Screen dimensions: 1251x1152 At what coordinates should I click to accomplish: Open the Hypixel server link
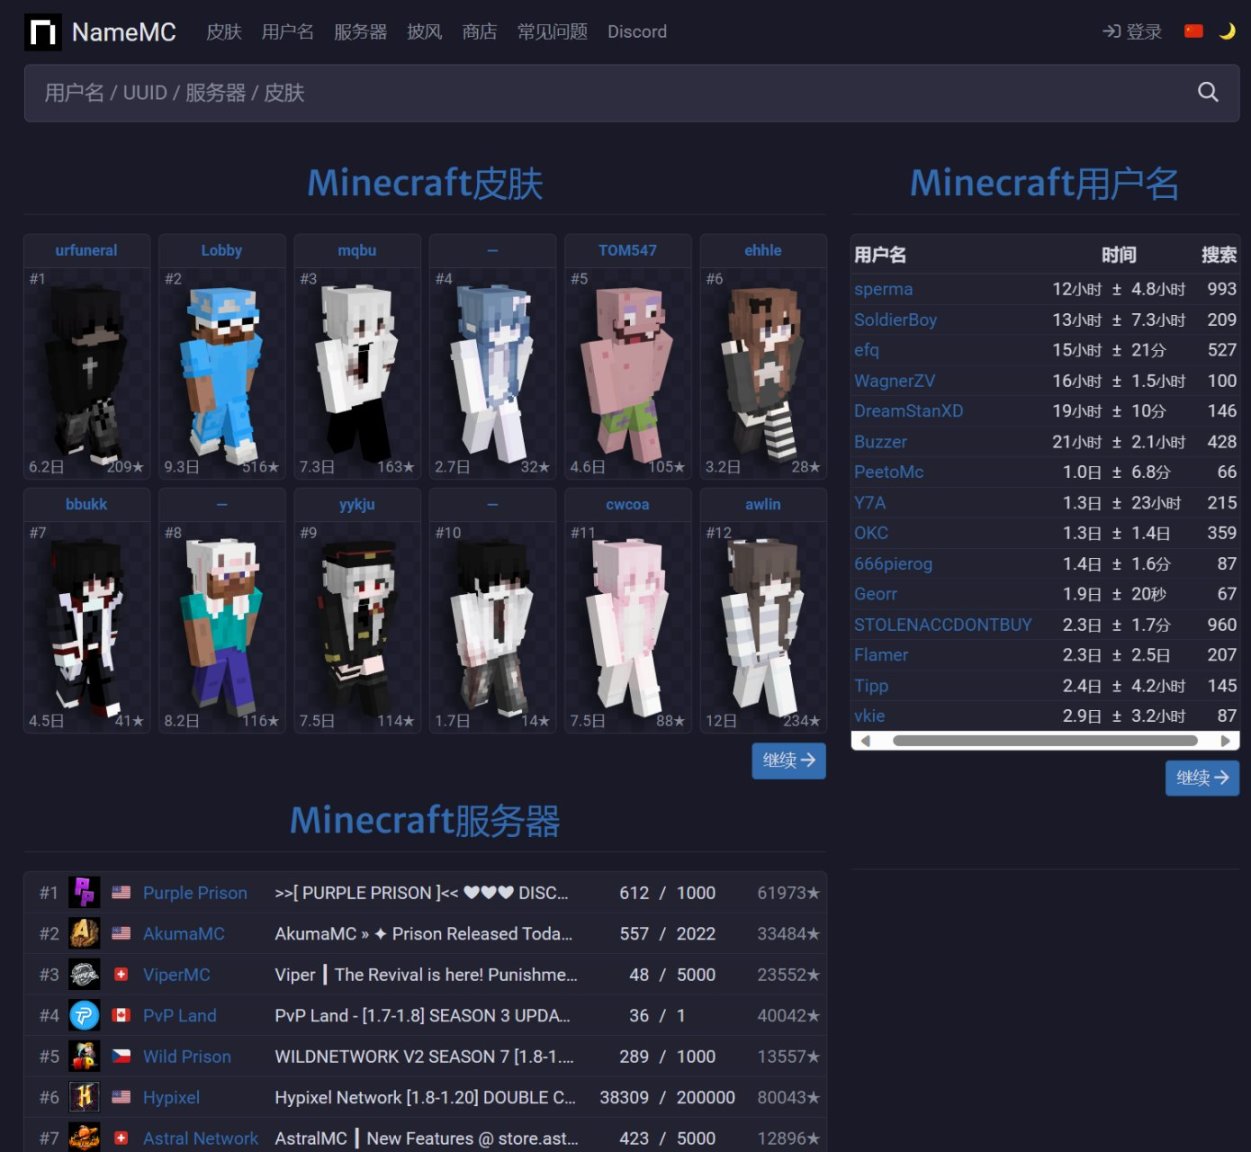pyautogui.click(x=171, y=1098)
